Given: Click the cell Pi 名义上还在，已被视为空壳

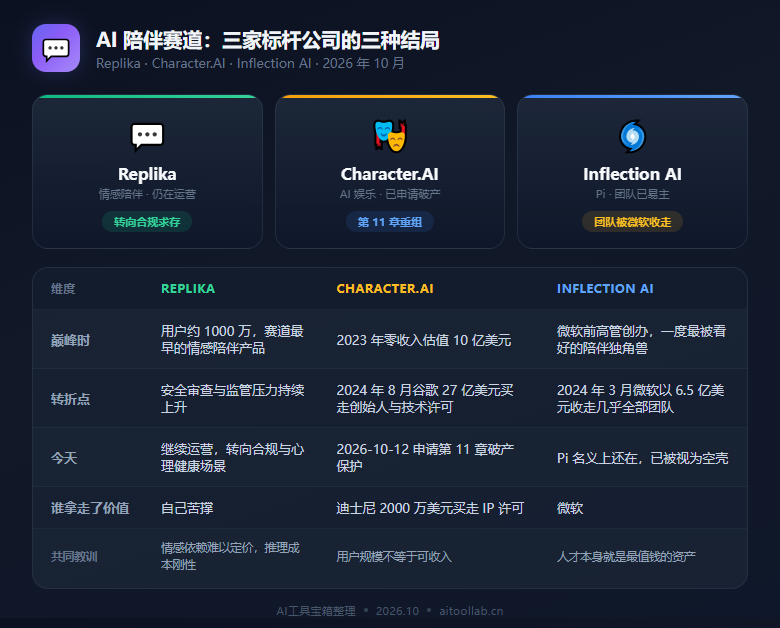Looking at the screenshot, I should tap(642, 458).
